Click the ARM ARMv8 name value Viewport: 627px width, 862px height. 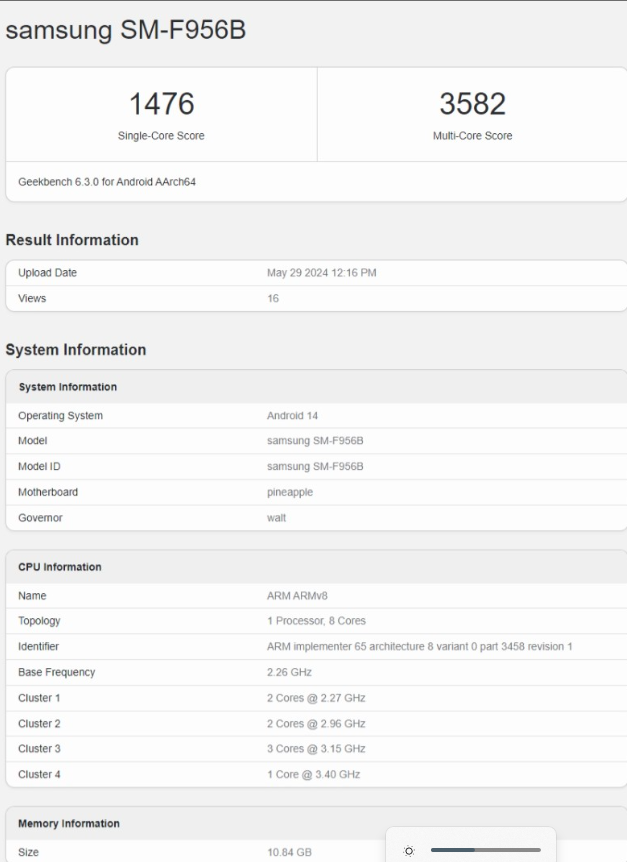click(297, 596)
